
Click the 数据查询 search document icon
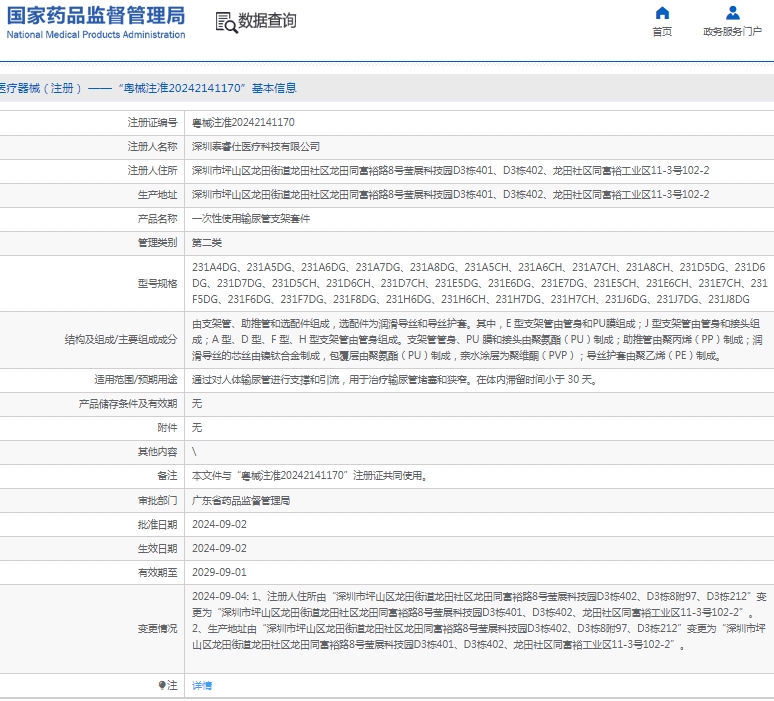(x=227, y=22)
